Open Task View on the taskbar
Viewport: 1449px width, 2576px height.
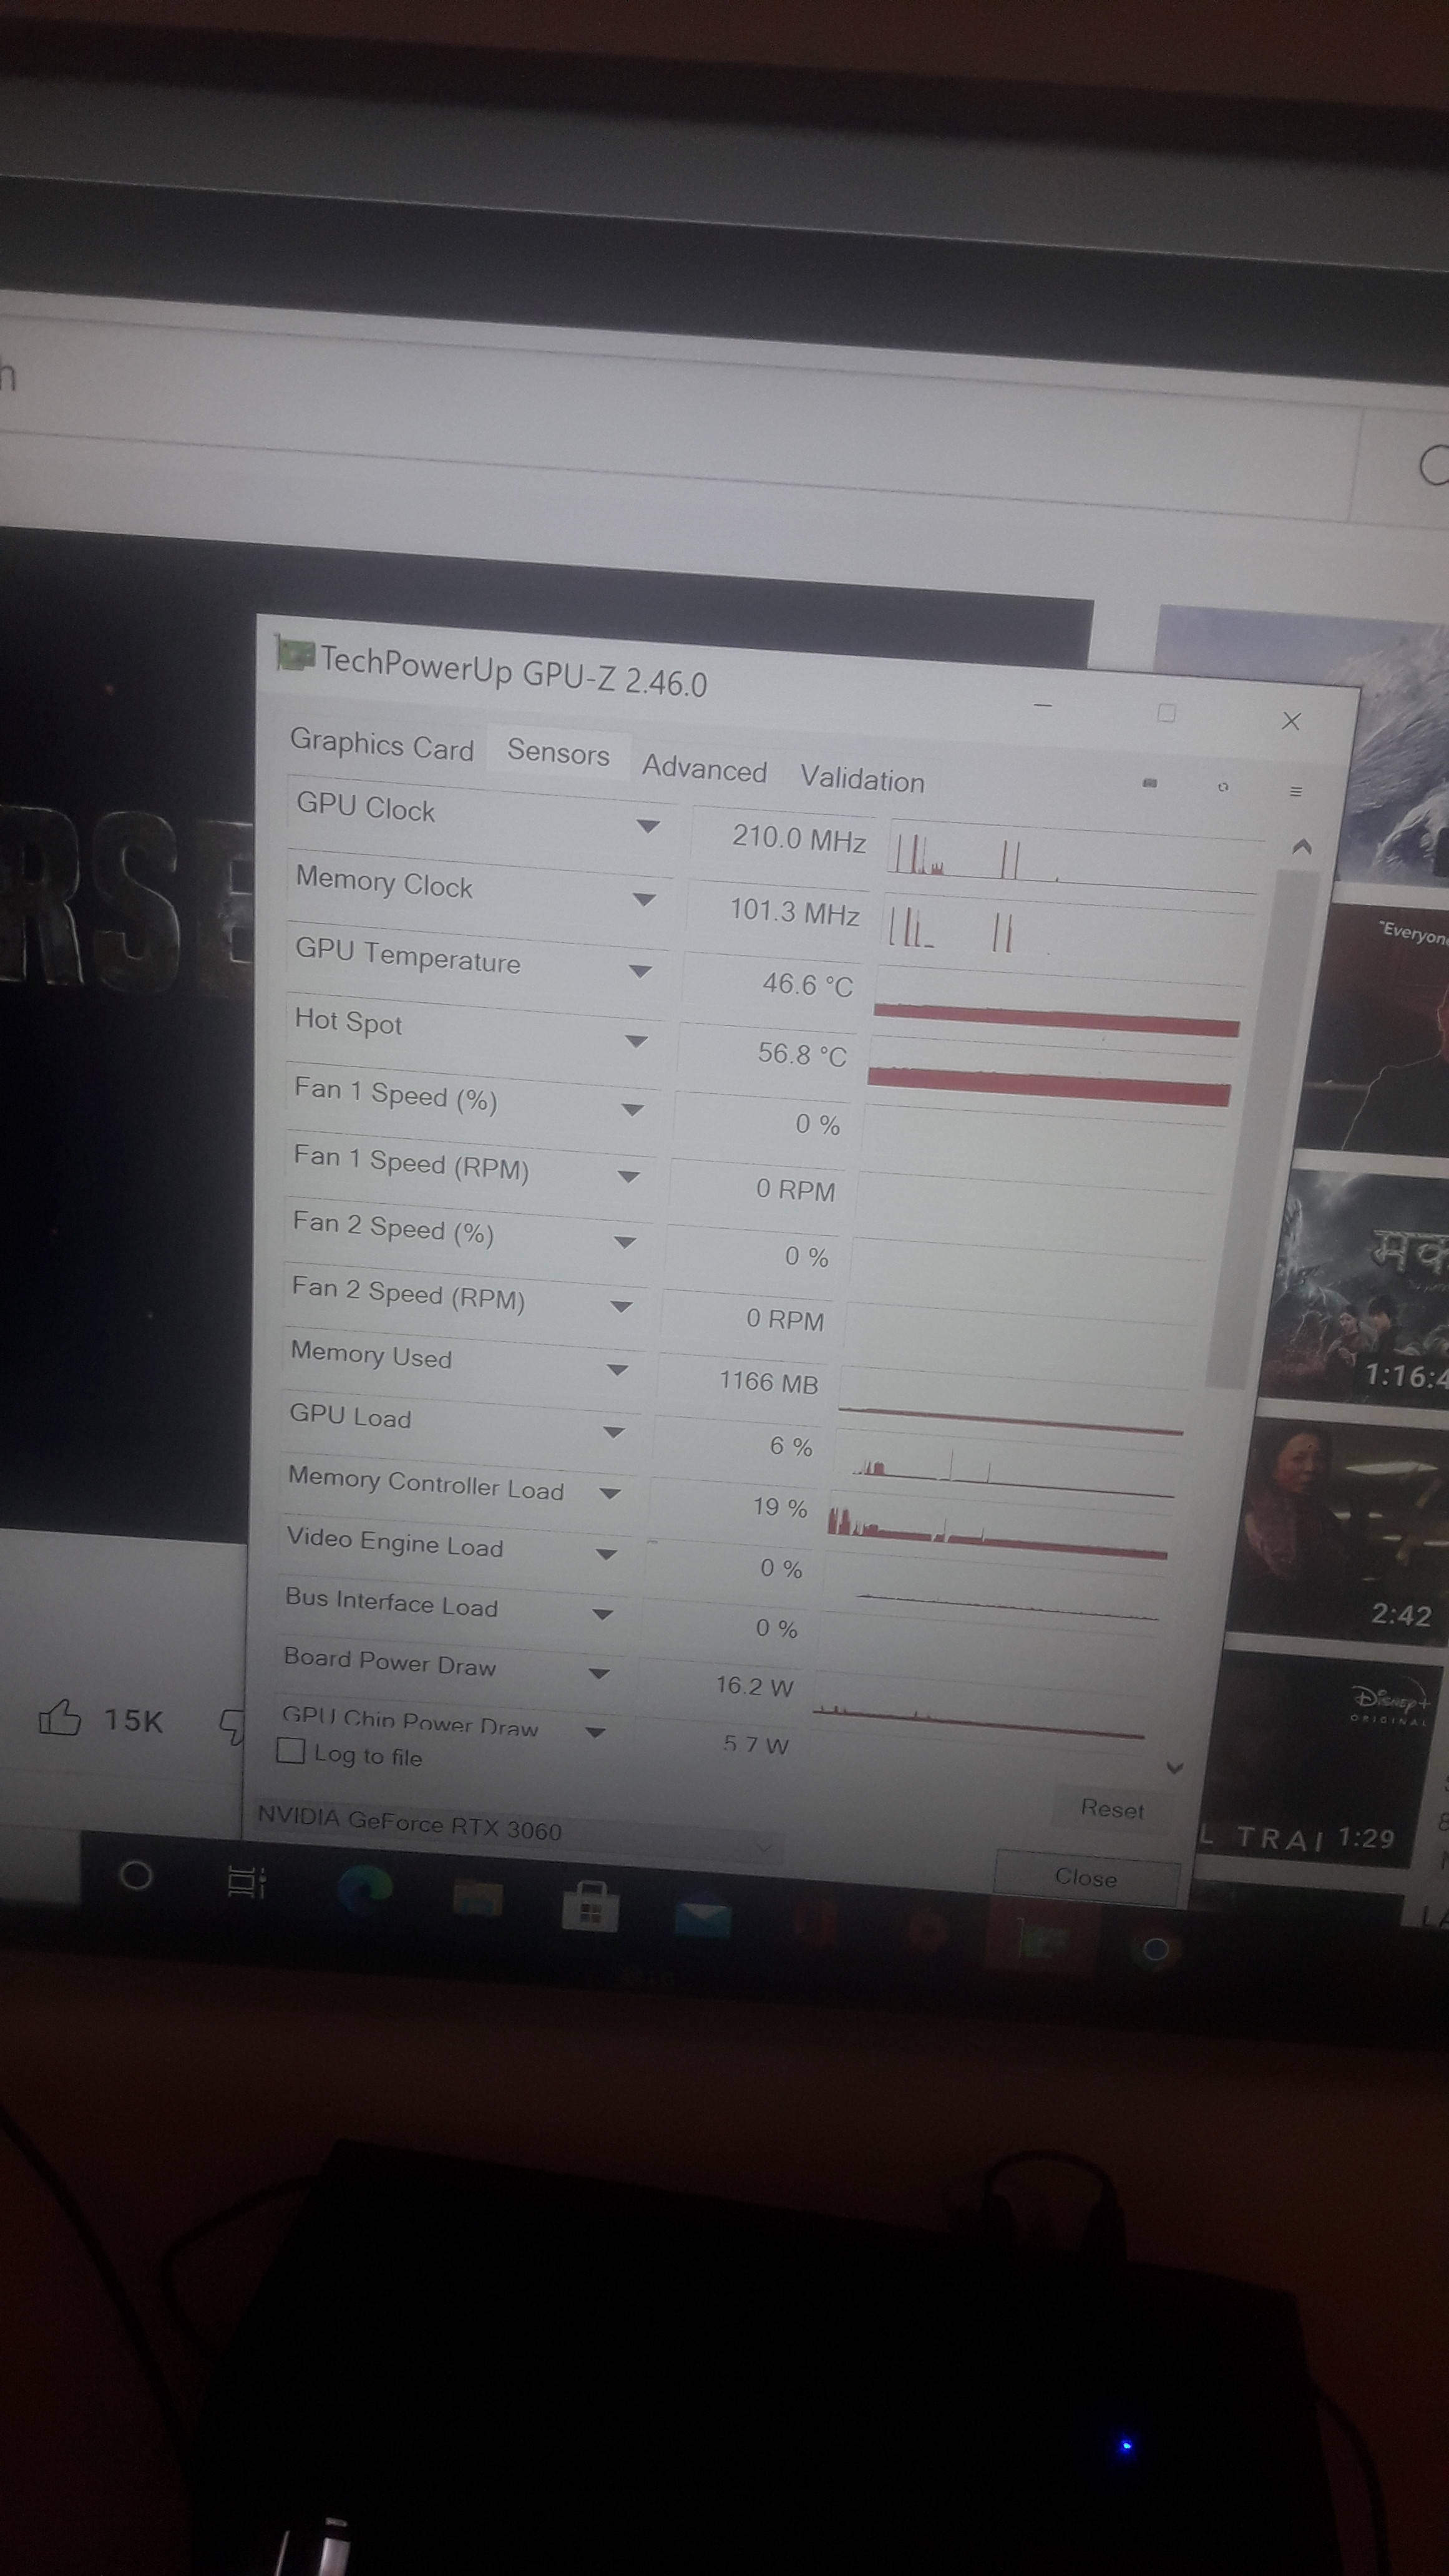246,1883
